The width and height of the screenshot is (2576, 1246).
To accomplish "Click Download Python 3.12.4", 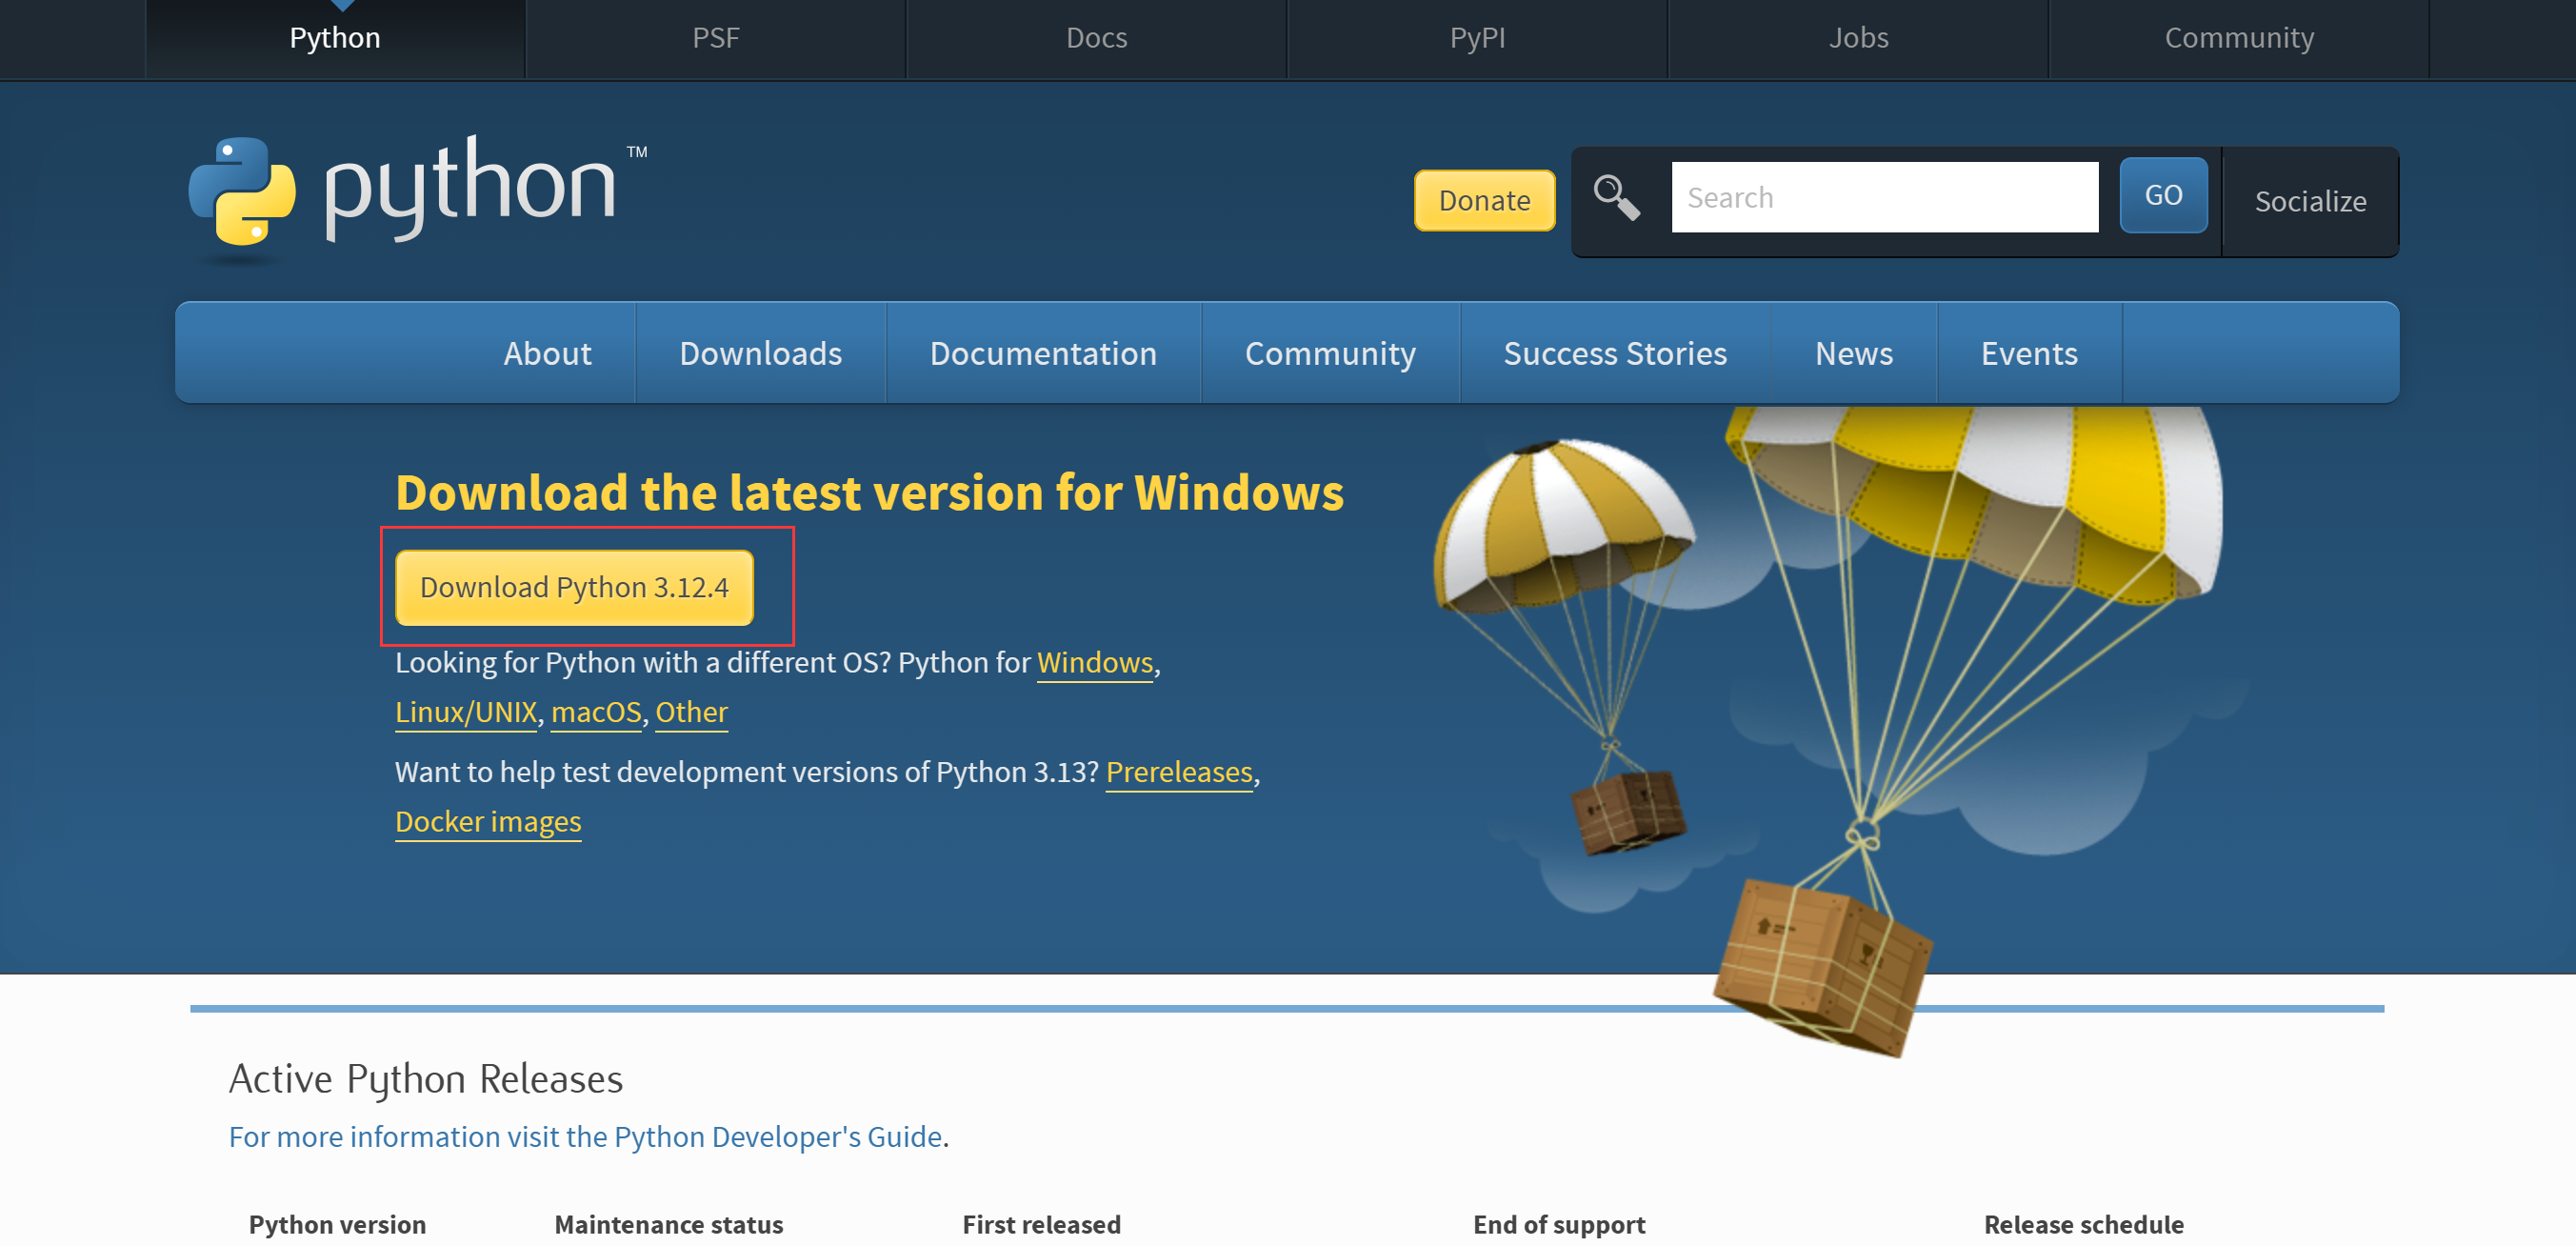I will click(x=576, y=587).
